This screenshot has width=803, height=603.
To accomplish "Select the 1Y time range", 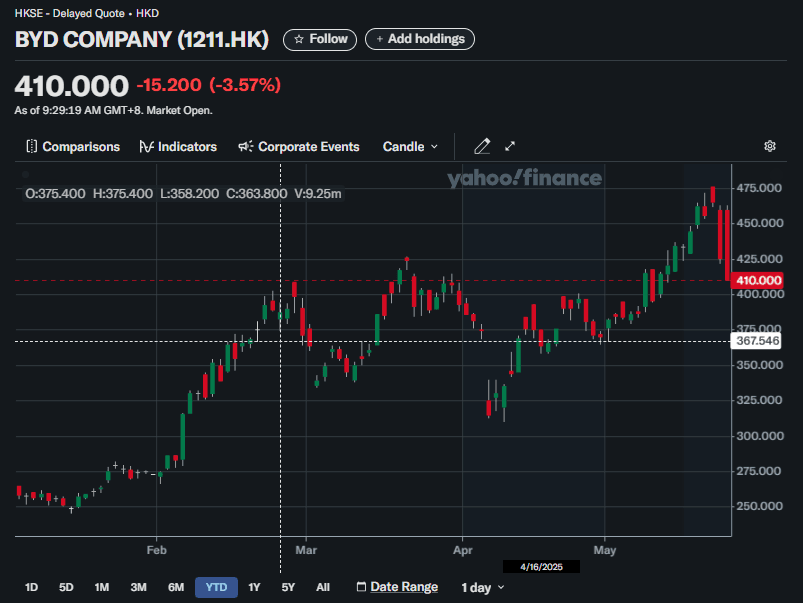I will (x=254, y=587).
